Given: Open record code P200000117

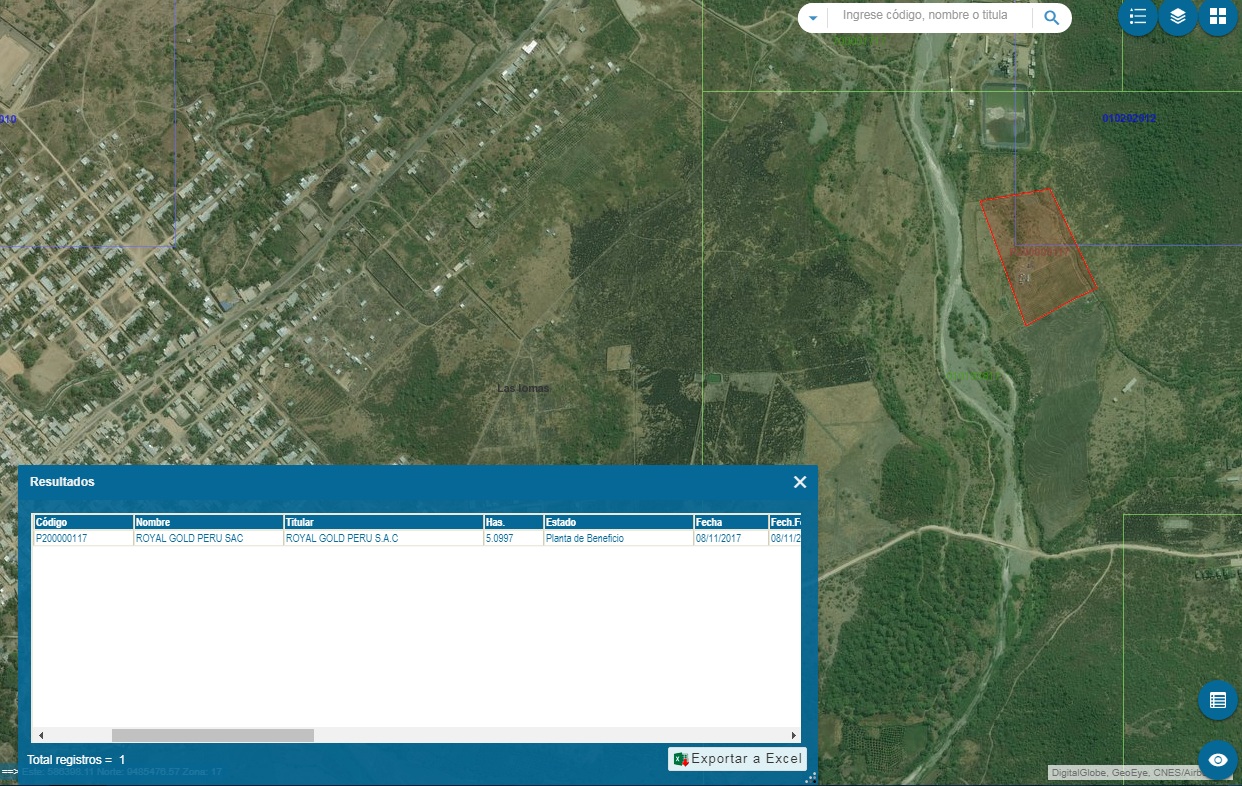Looking at the screenshot, I should (62, 538).
